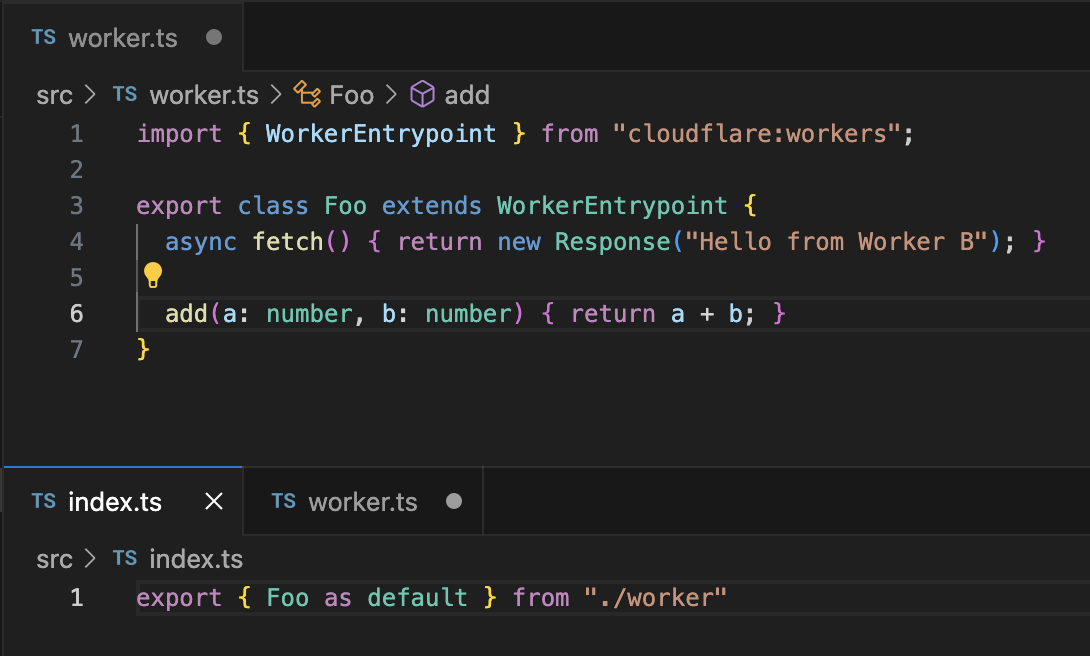
Task: Click the TS icon in the worker.ts breadcrumb
Action: (125, 94)
